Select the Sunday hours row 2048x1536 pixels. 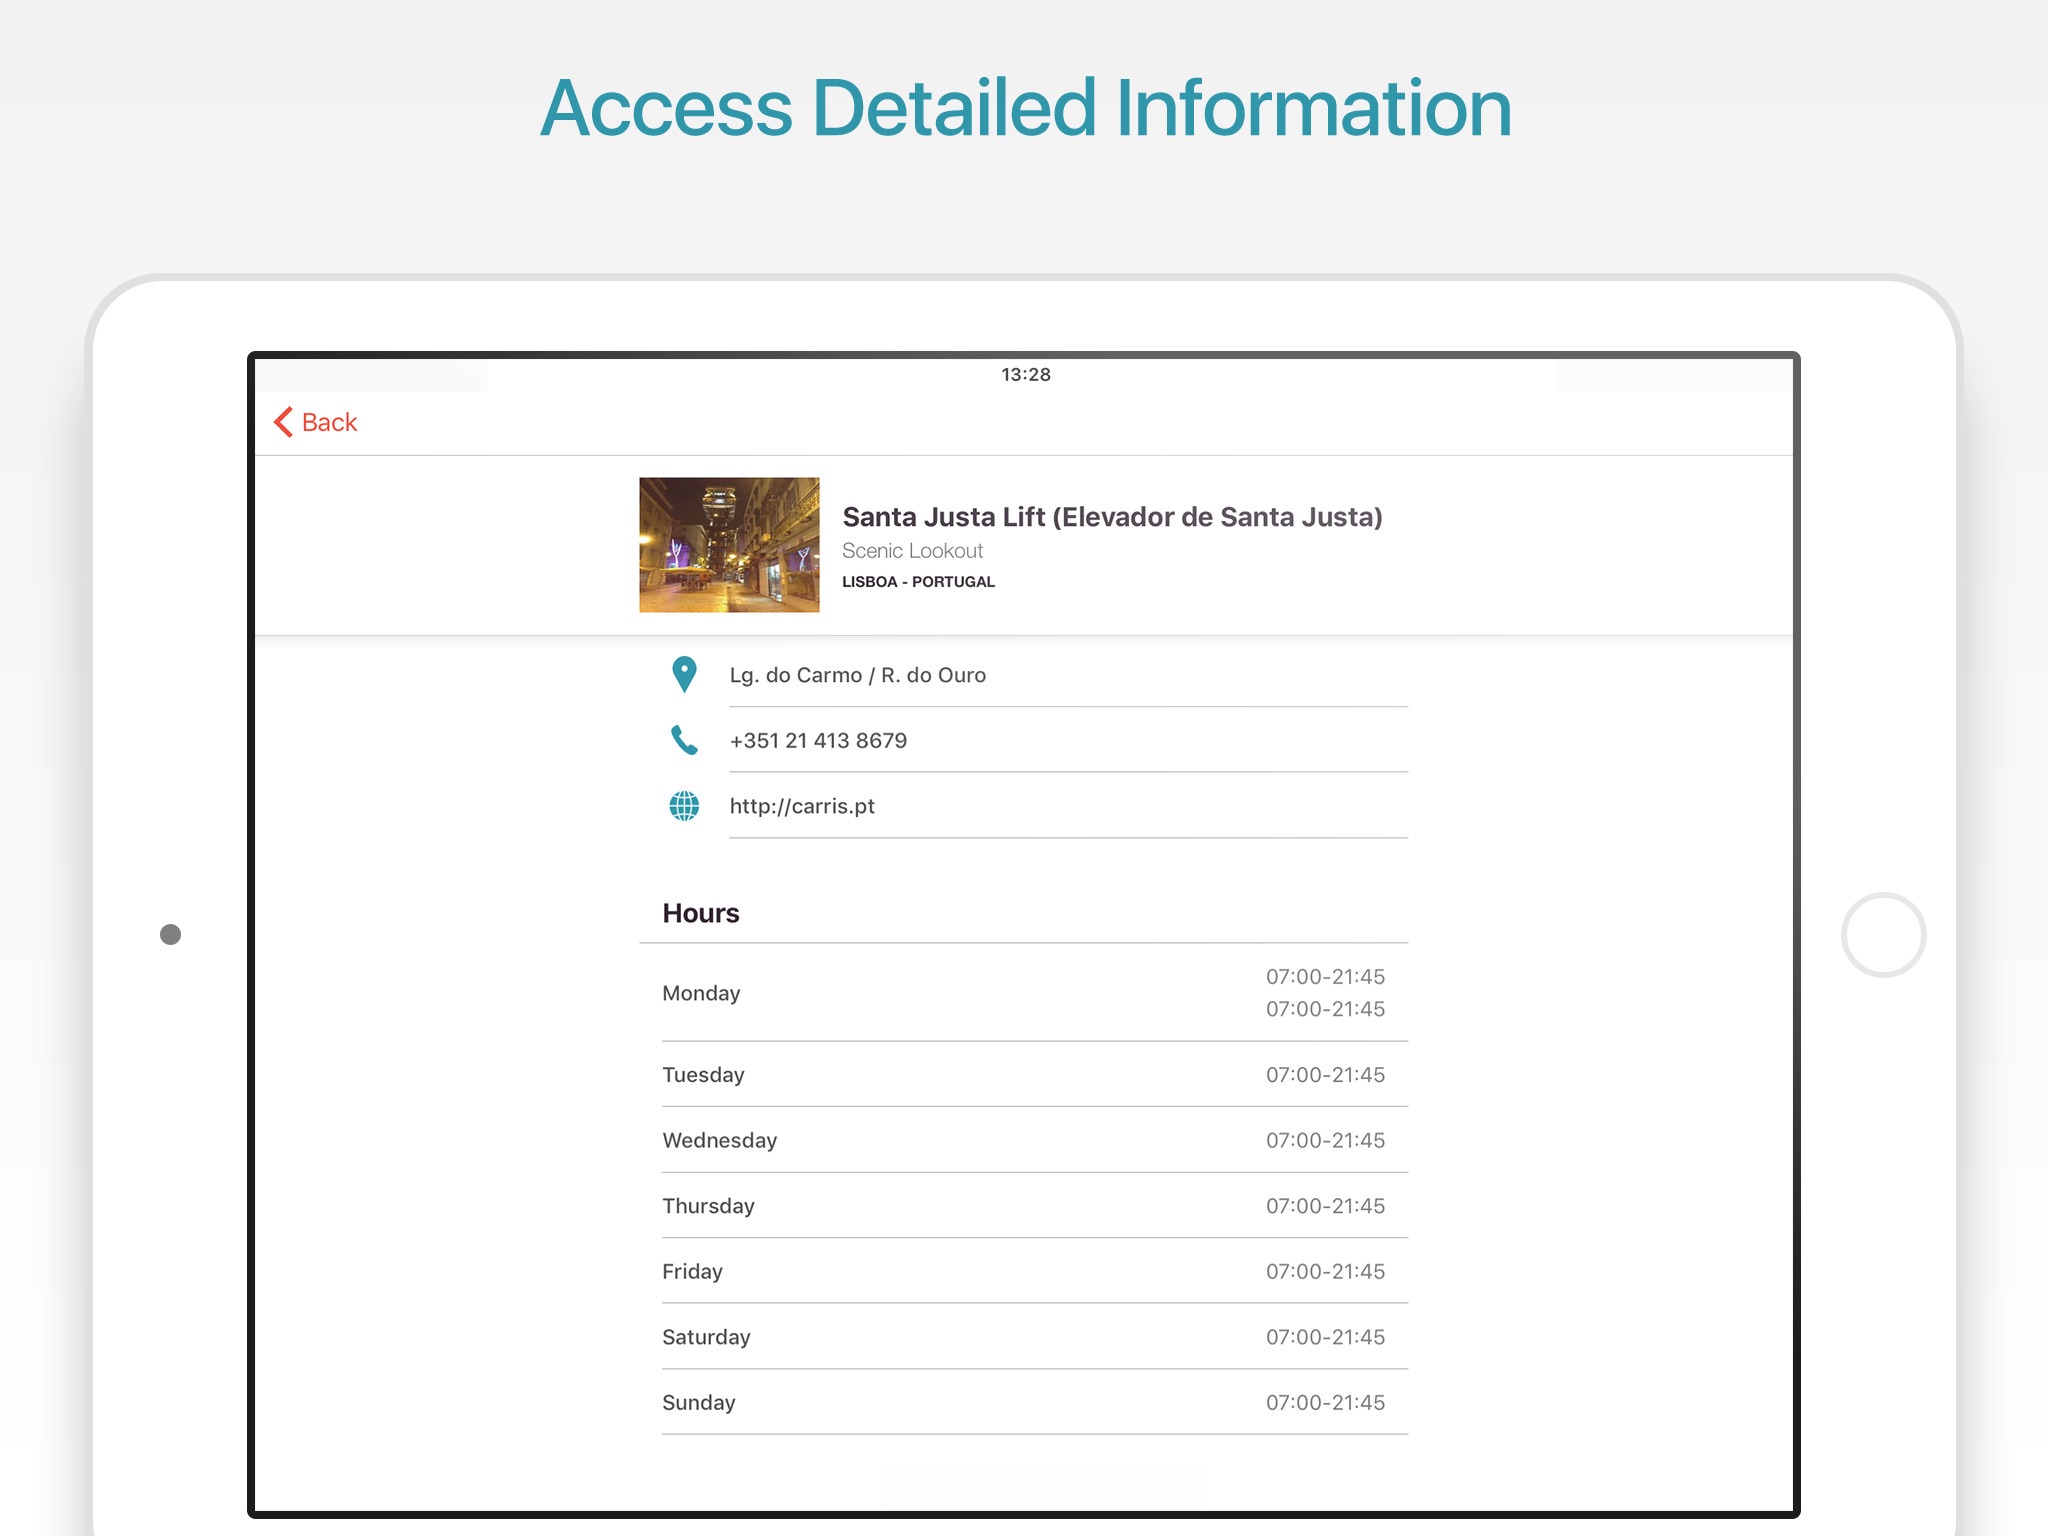pyautogui.click(x=1023, y=1402)
